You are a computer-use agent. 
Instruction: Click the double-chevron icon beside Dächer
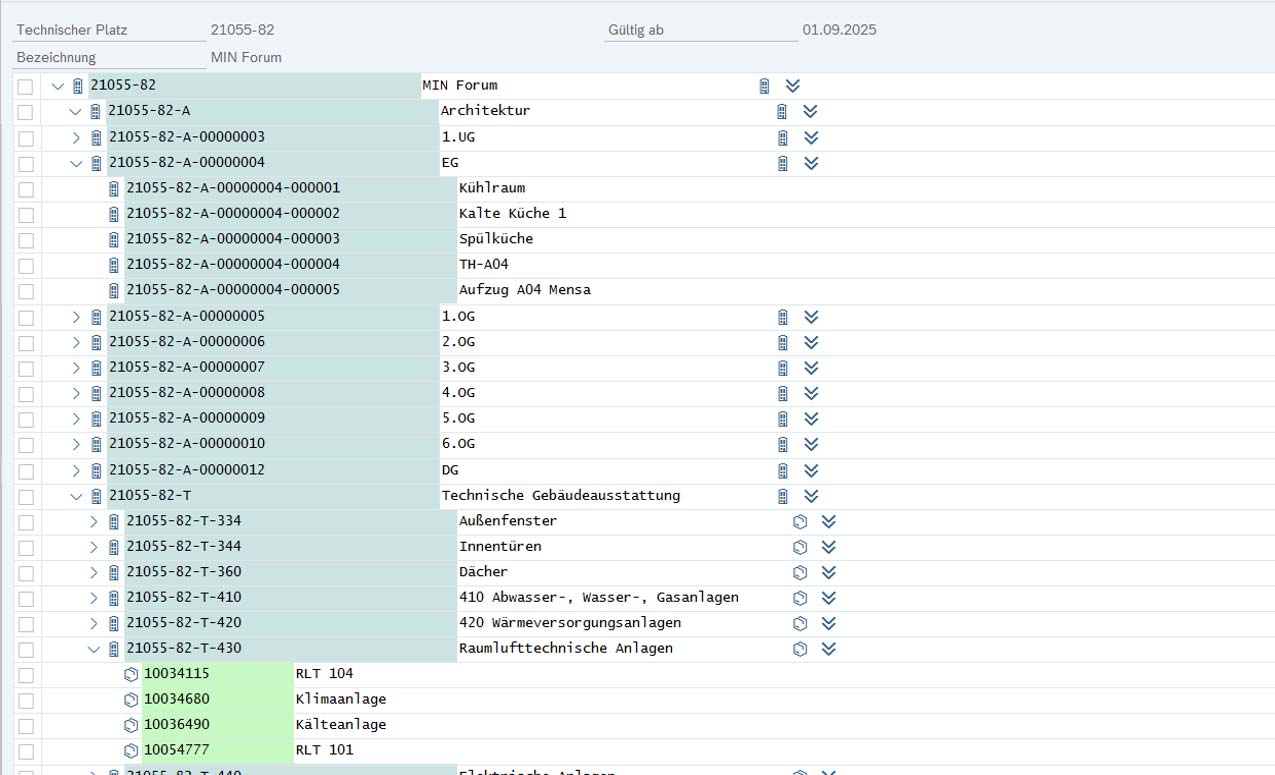(828, 572)
